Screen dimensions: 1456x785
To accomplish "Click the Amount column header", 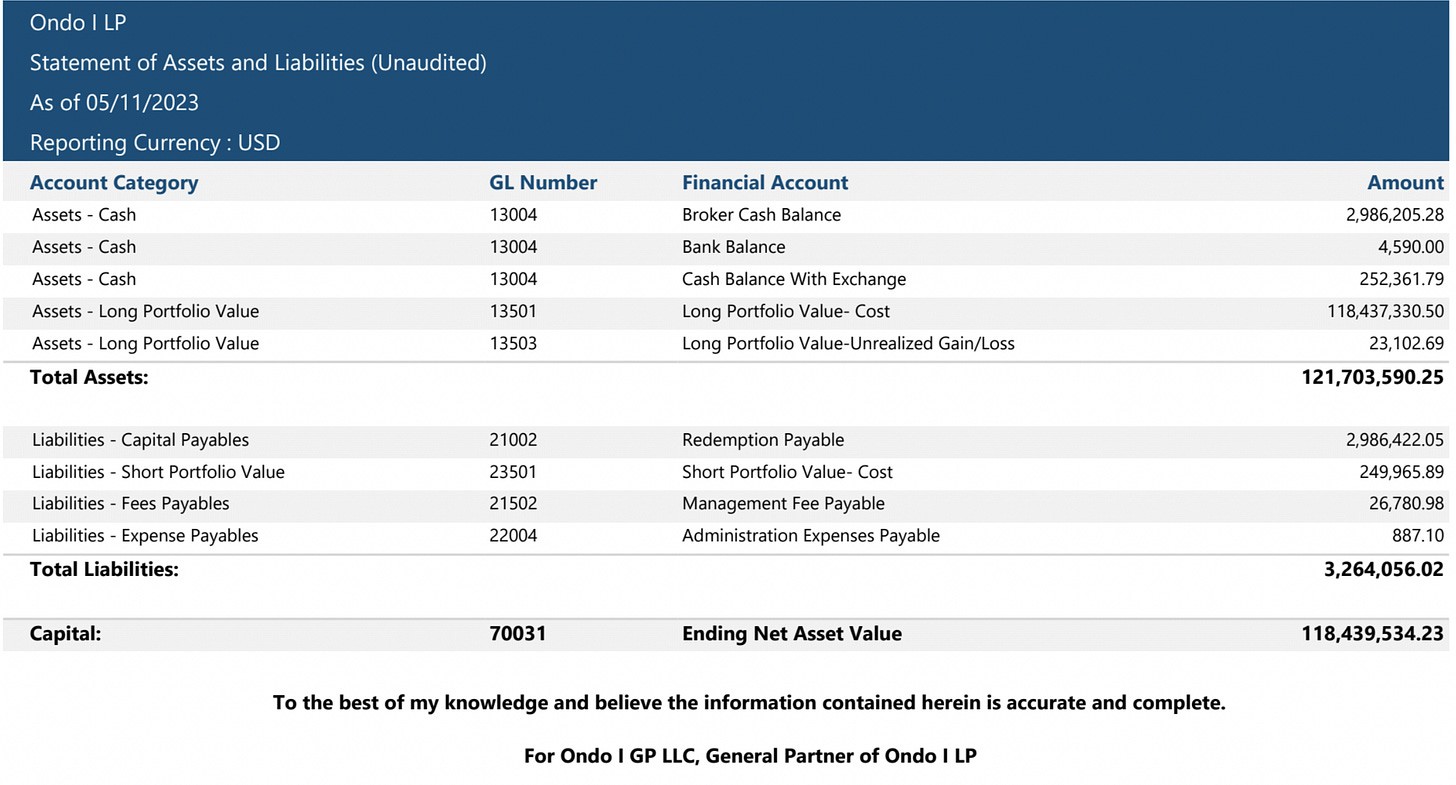I will click(x=1405, y=183).
